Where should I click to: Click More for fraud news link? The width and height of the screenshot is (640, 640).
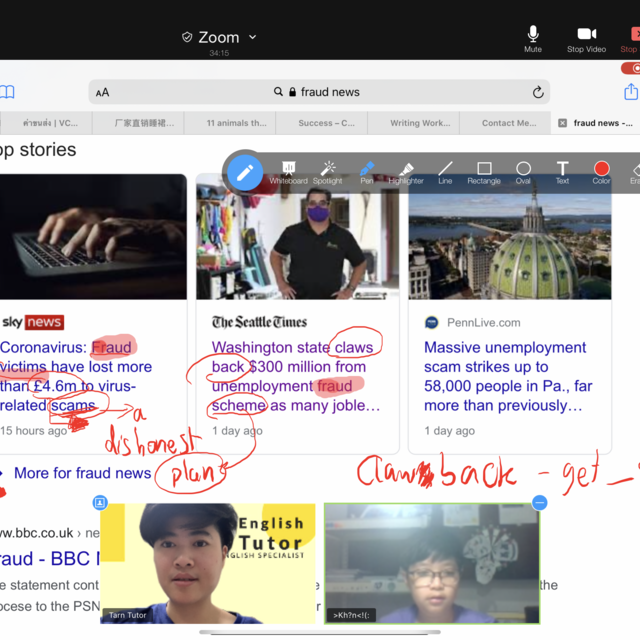coord(82,473)
